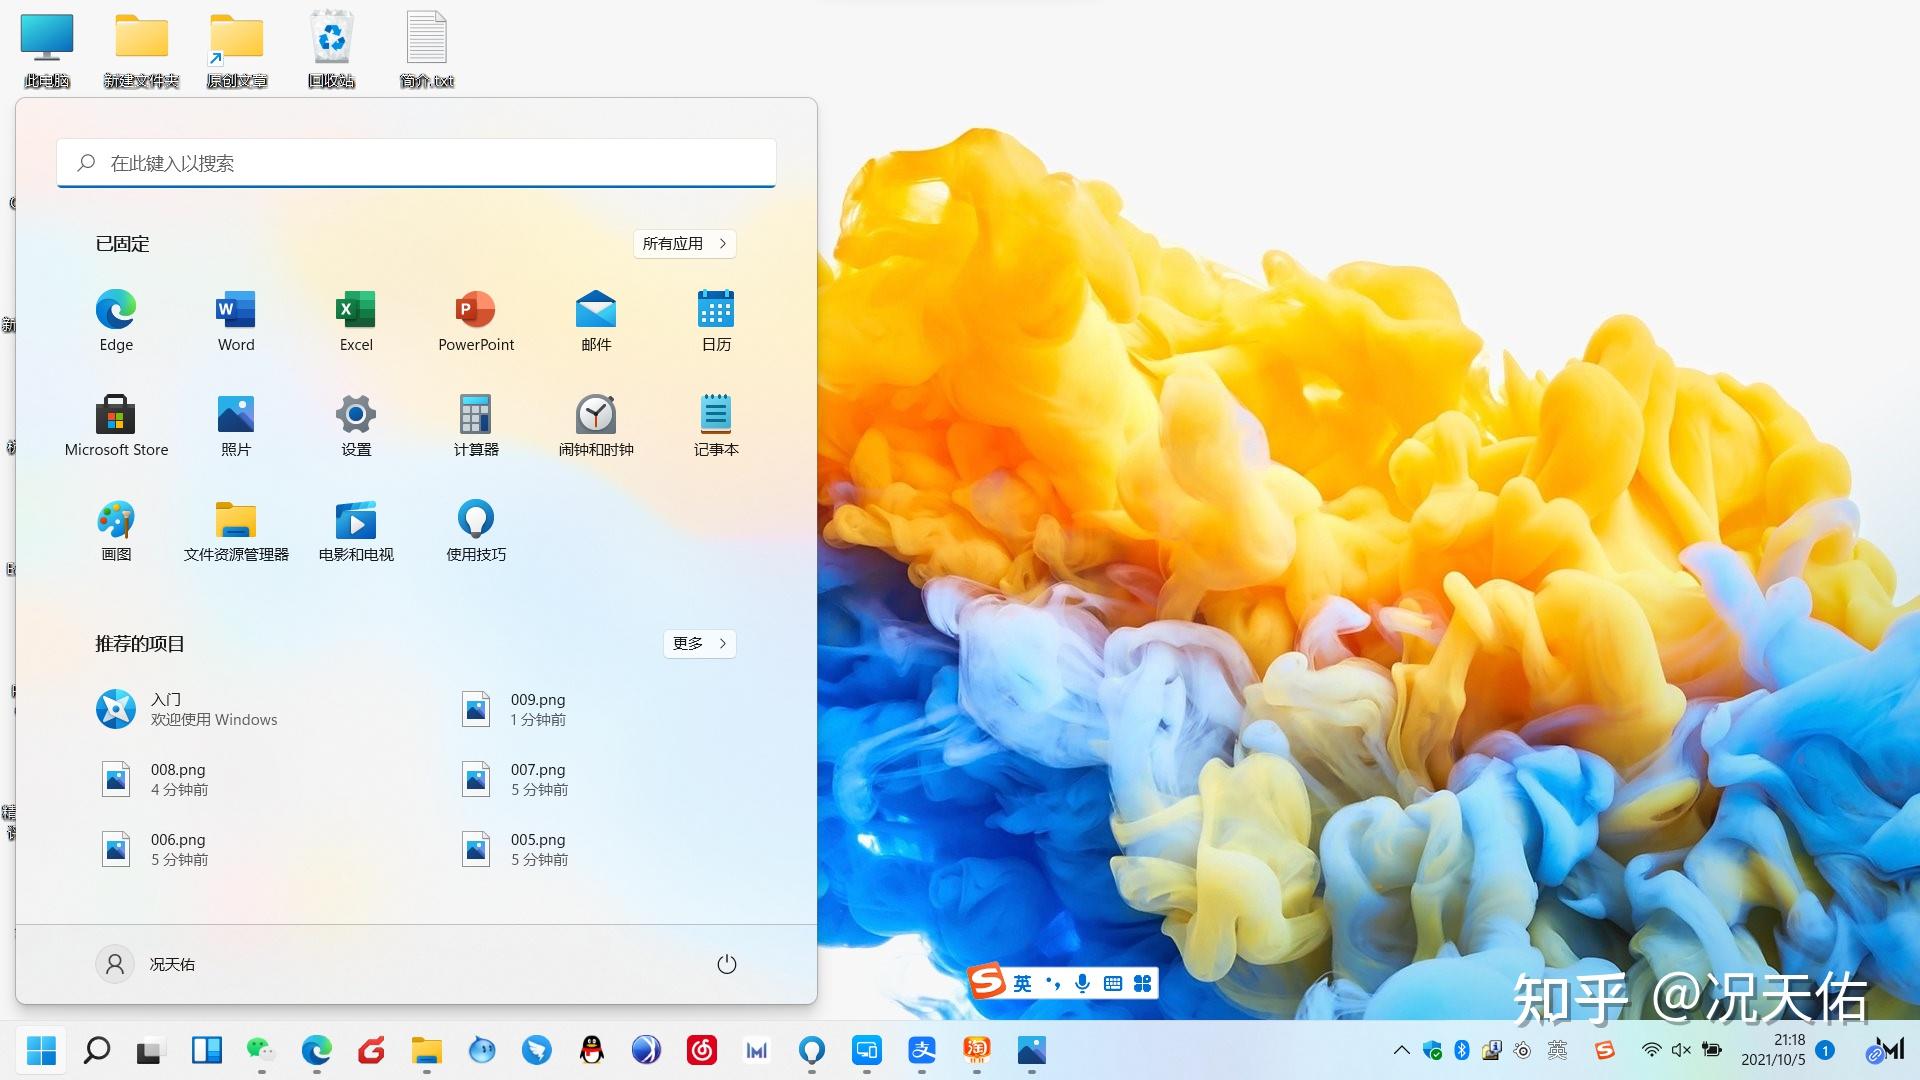Viewport: 1920px width, 1080px height.
Task: Open Edge from the pinned apps
Action: tap(116, 321)
